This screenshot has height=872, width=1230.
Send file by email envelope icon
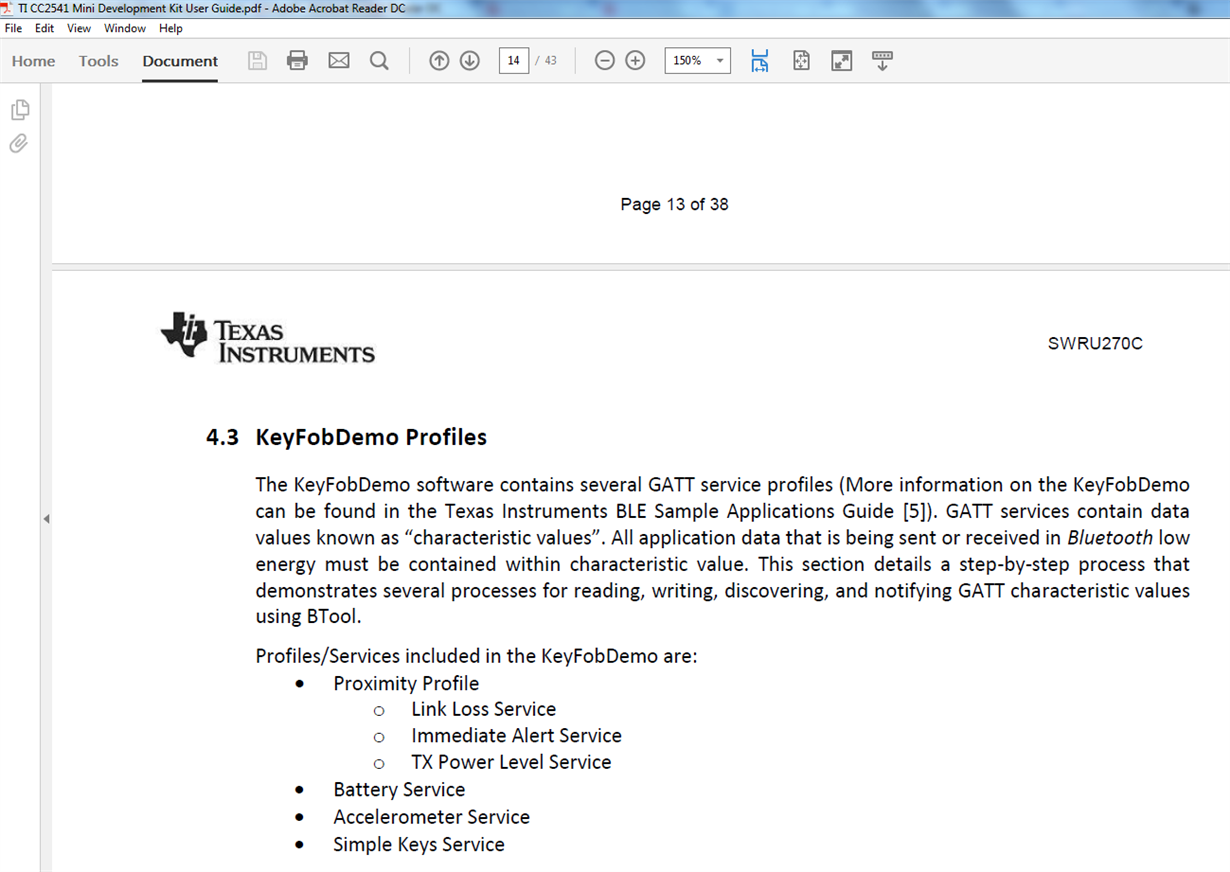coord(339,61)
